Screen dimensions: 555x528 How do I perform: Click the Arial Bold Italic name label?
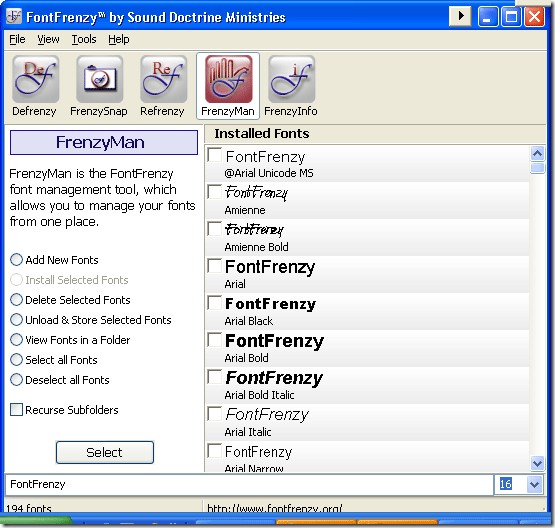259,395
